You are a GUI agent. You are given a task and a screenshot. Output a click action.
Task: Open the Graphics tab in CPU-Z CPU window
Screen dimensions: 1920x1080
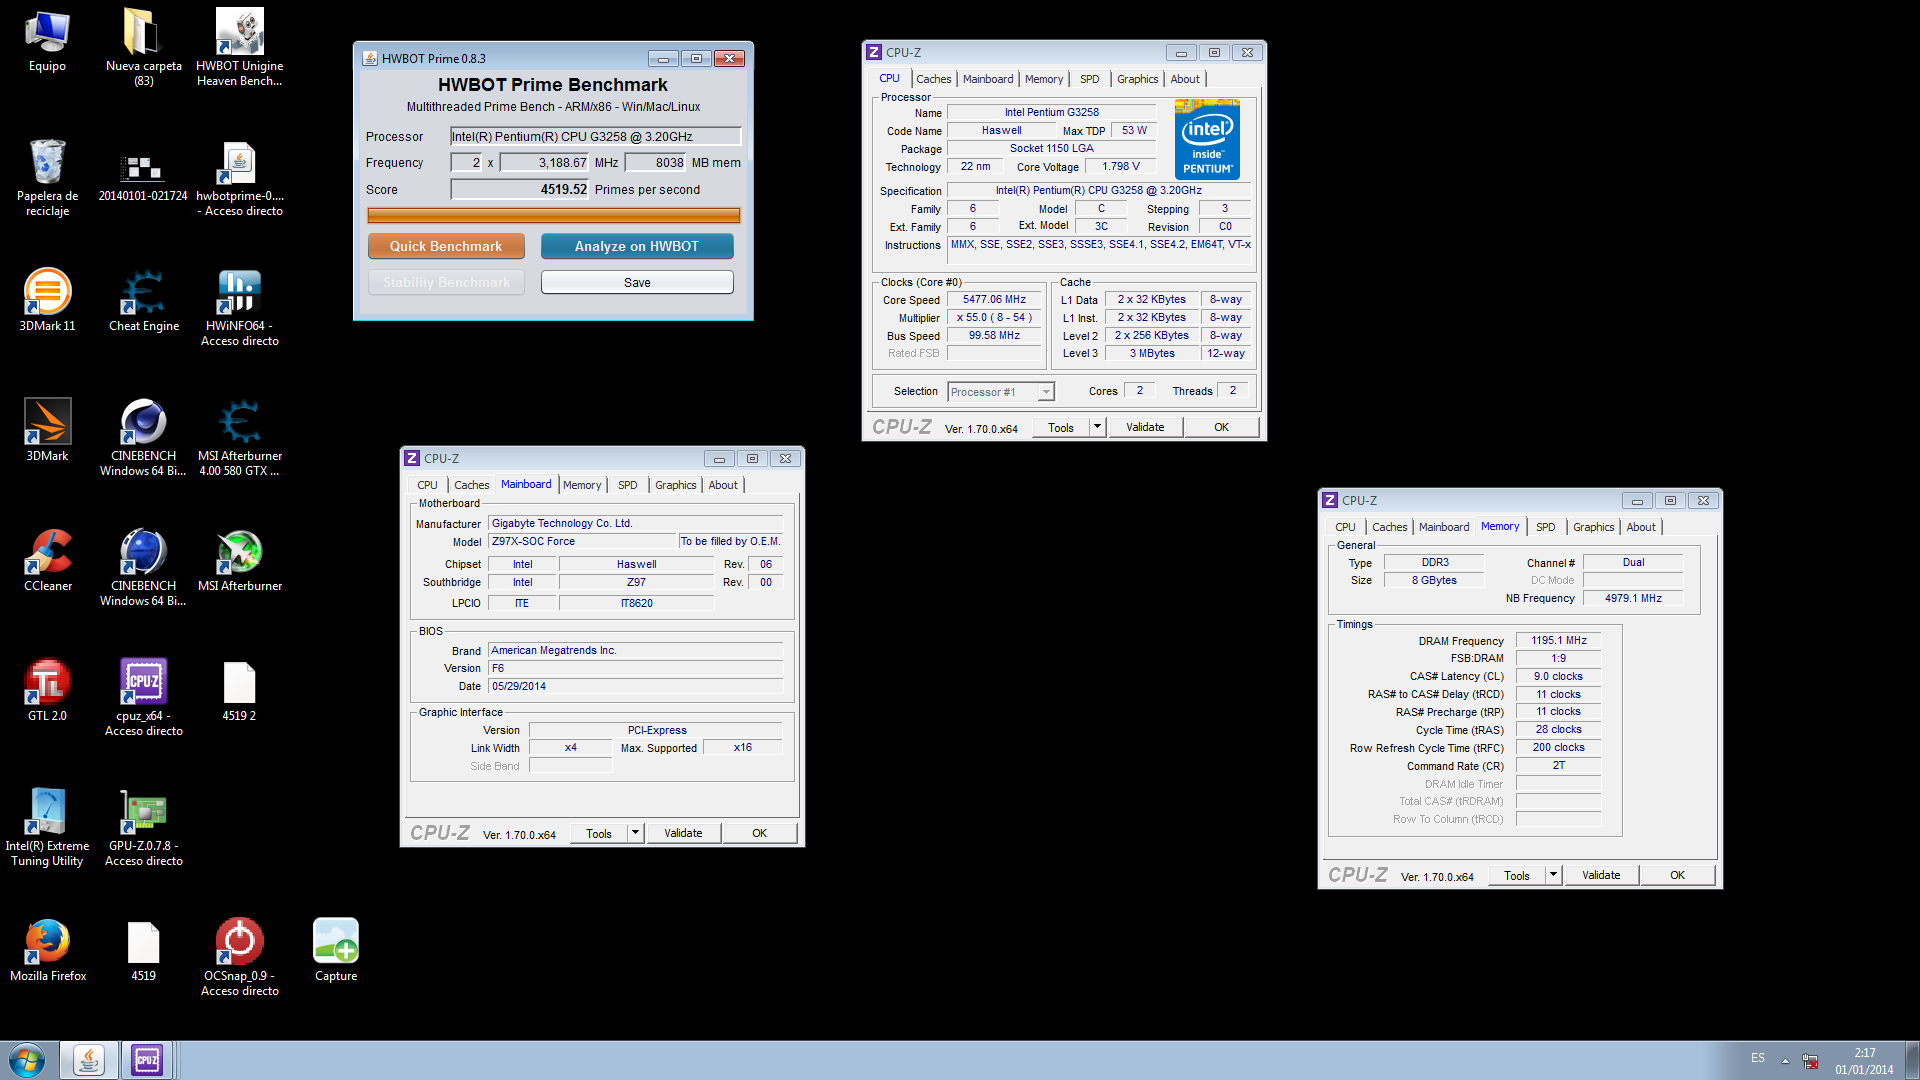(x=1137, y=79)
